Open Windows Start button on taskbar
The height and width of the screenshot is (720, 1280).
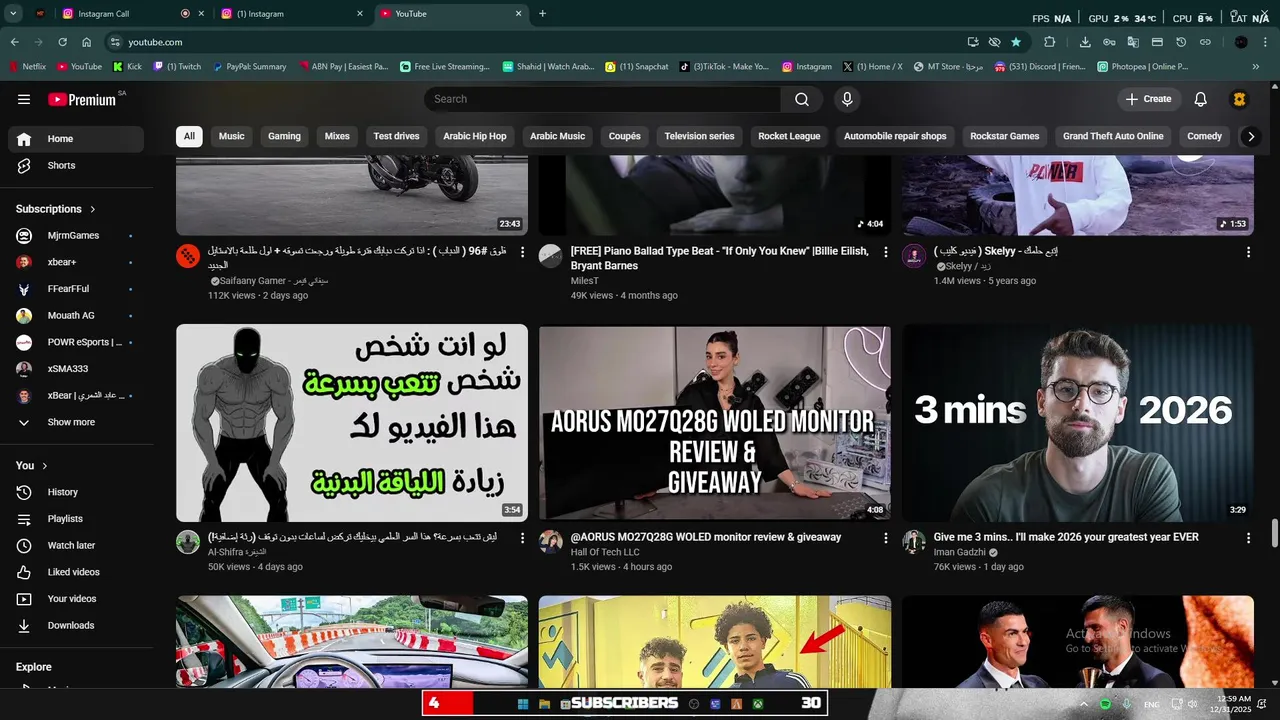coord(523,704)
